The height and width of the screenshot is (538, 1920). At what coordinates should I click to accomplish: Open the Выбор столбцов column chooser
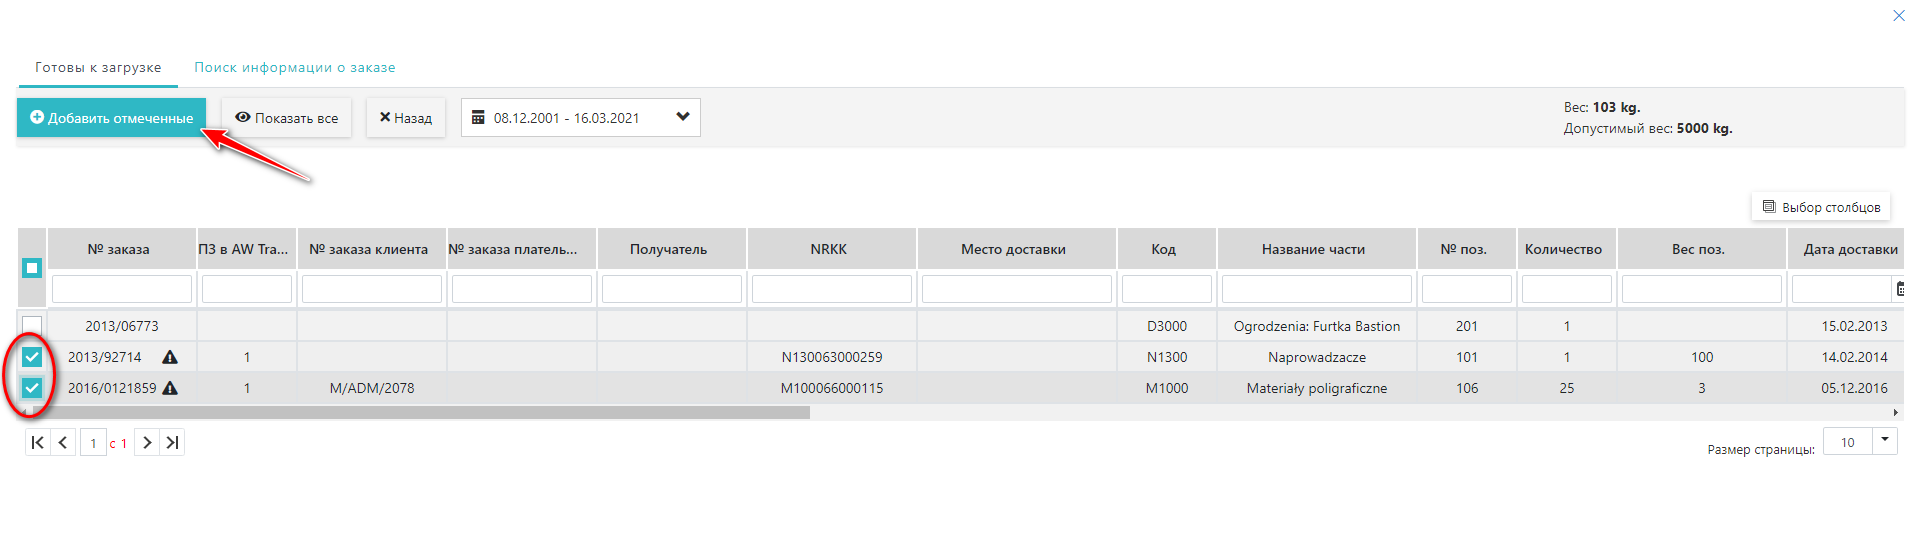click(x=1820, y=207)
